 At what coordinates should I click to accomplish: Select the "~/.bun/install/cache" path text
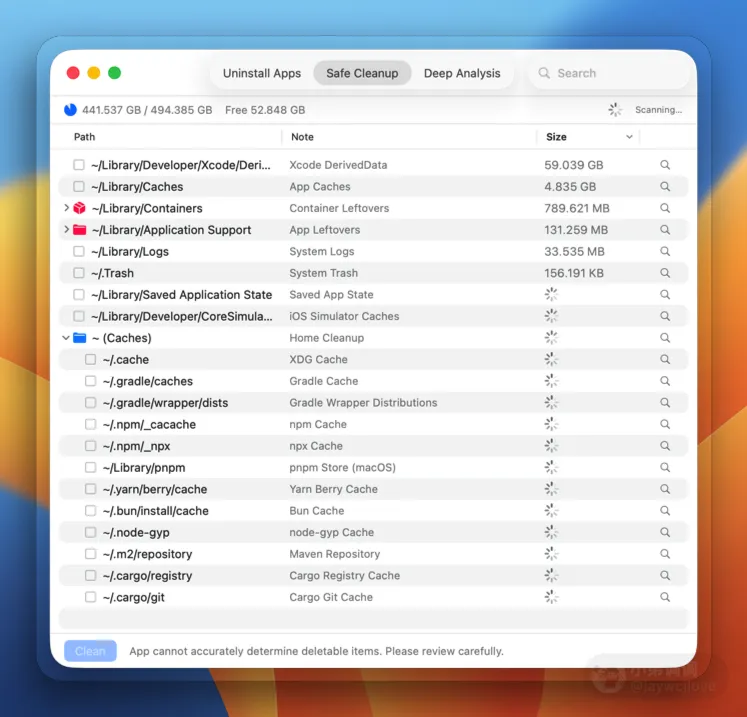point(156,511)
